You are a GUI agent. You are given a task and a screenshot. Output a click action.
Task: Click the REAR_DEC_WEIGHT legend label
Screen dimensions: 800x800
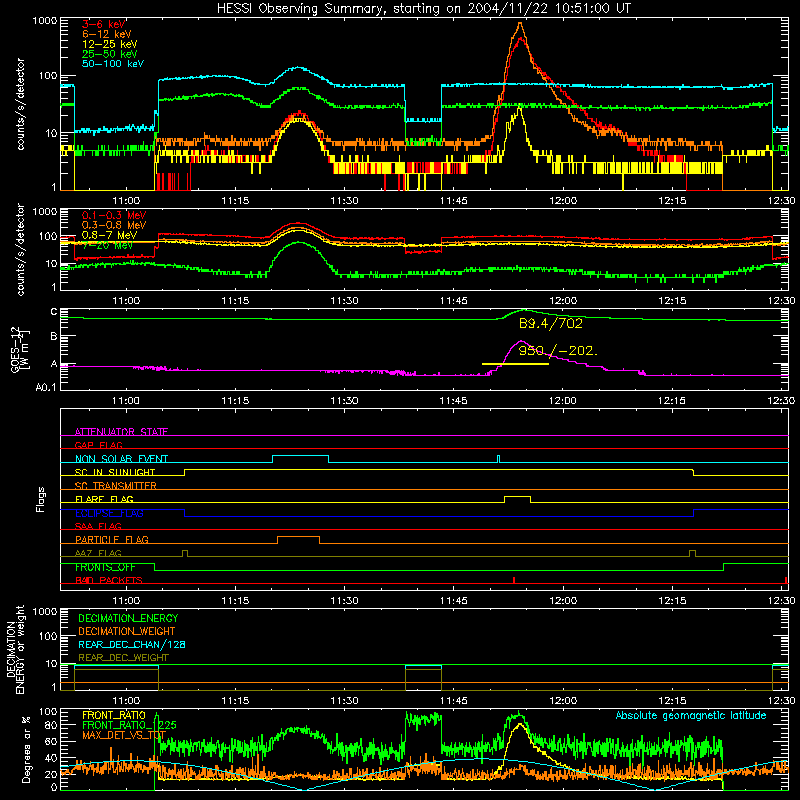[x=123, y=658]
